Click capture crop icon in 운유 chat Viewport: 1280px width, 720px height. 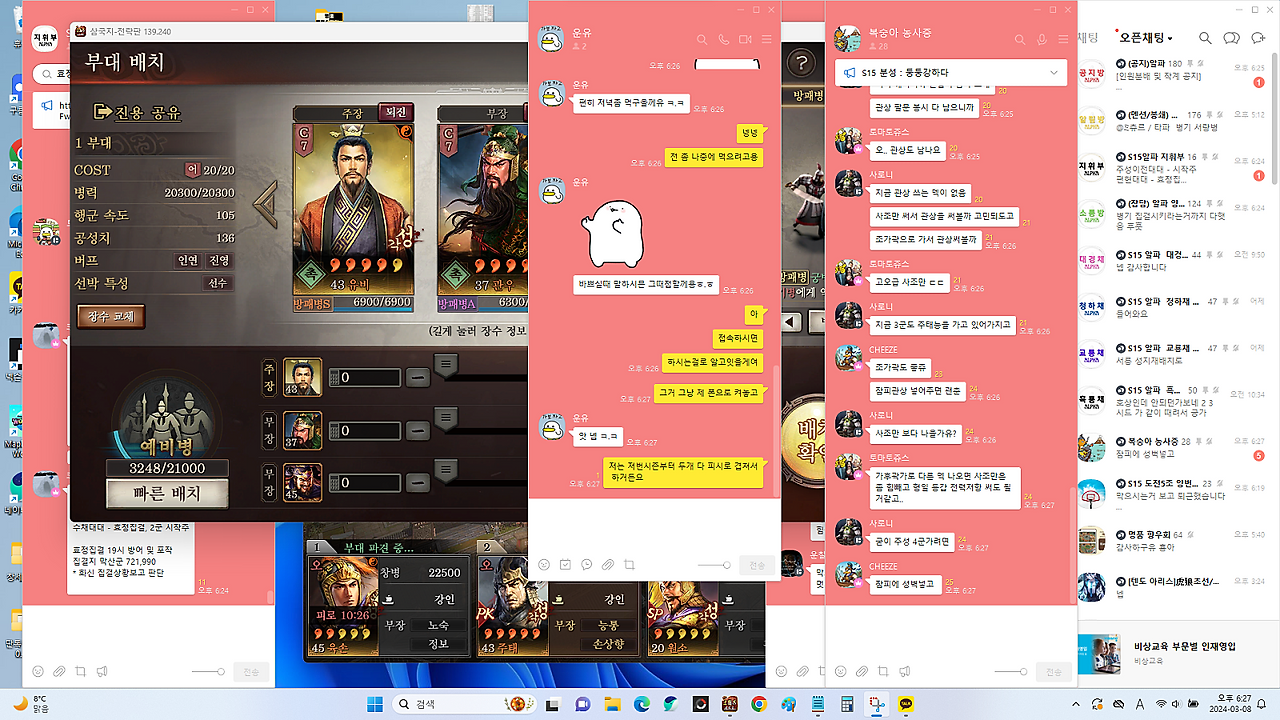(x=629, y=565)
